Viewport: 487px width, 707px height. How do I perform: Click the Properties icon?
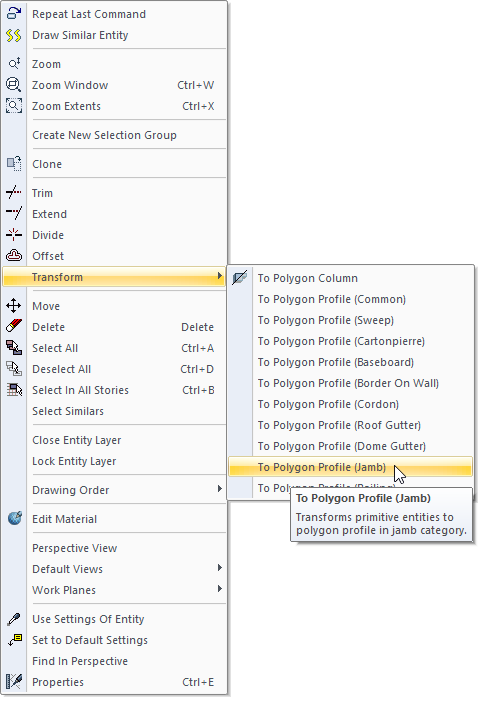tap(14, 682)
